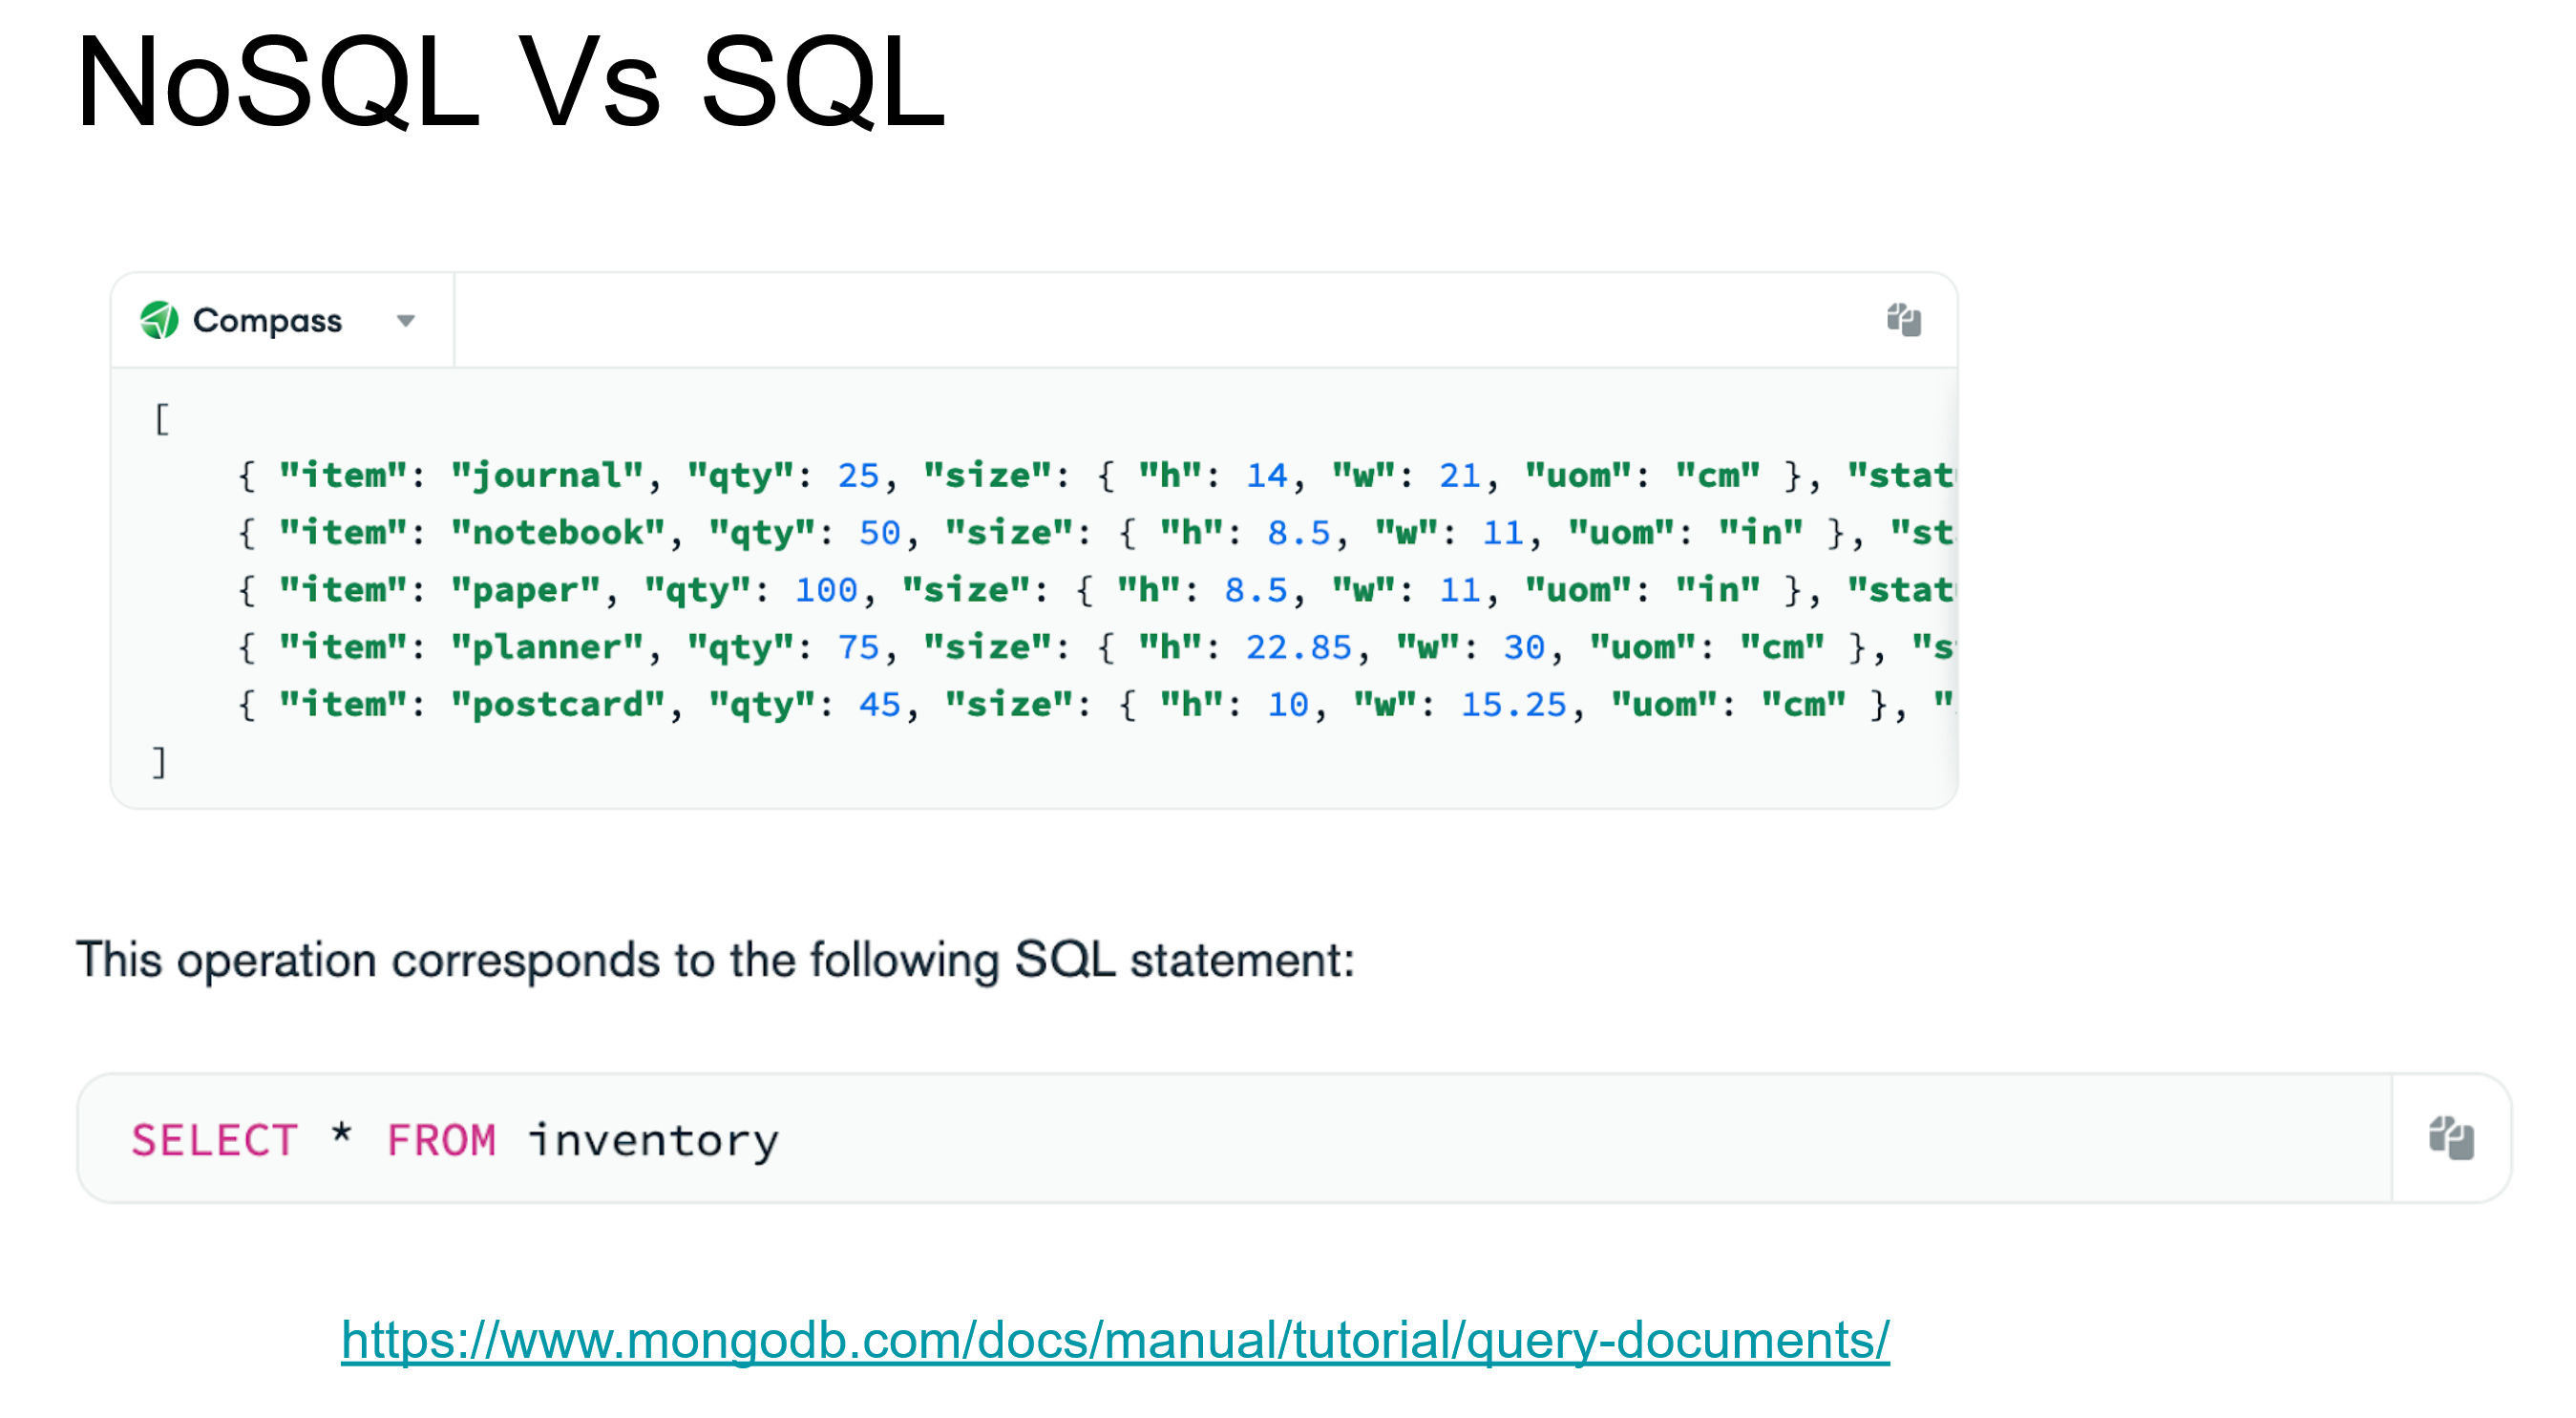The height and width of the screenshot is (1418, 2576).
Task: Click the green Compass leaf logo
Action: [x=159, y=320]
